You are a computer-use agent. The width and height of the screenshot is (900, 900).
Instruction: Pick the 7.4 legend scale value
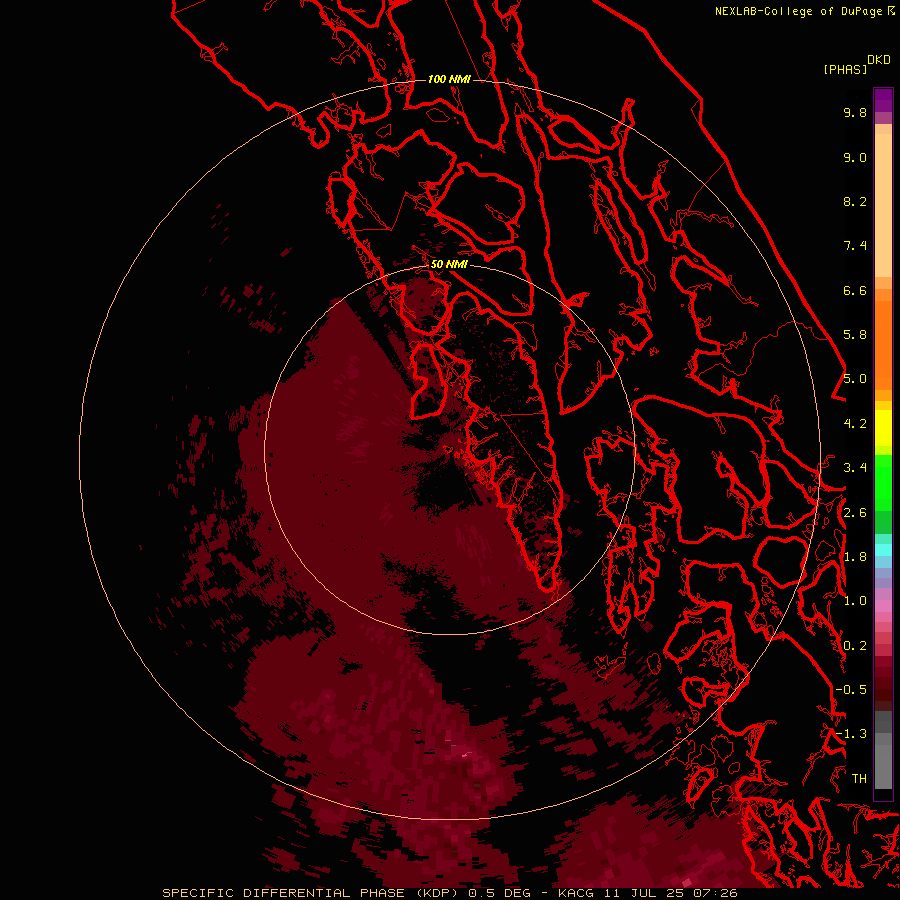(855, 246)
